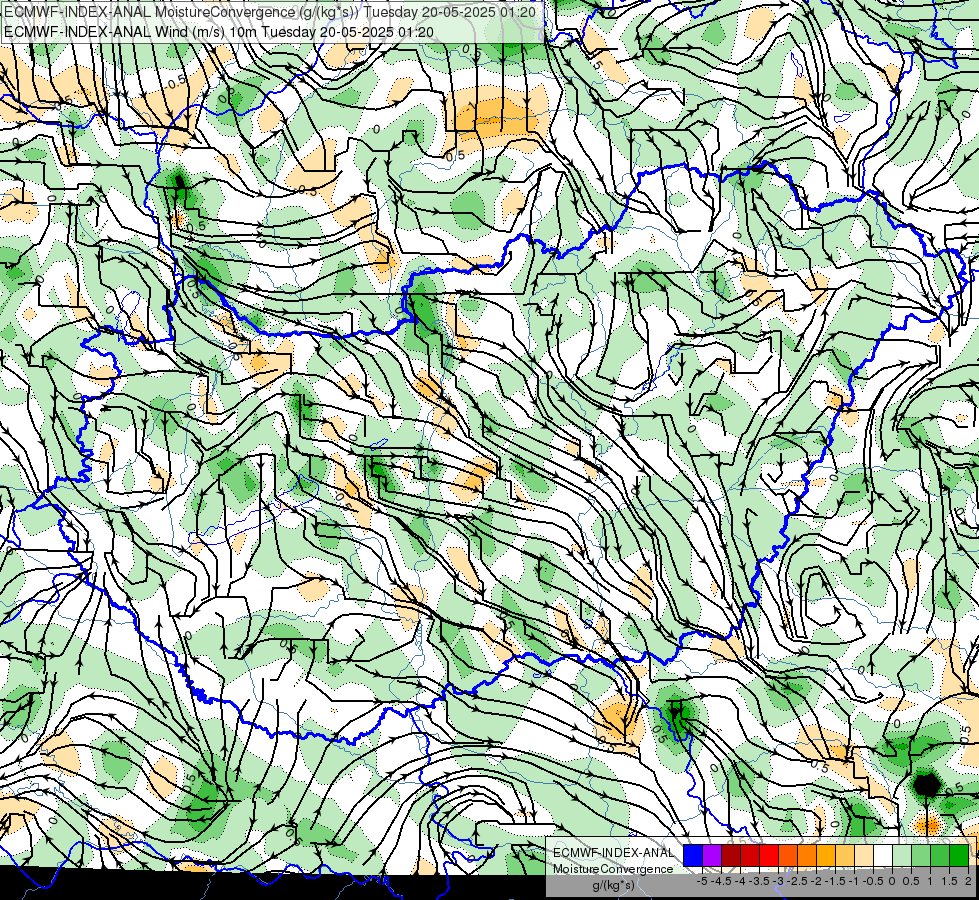
Task: Select the darkest red legend swatch
Action: (731, 856)
